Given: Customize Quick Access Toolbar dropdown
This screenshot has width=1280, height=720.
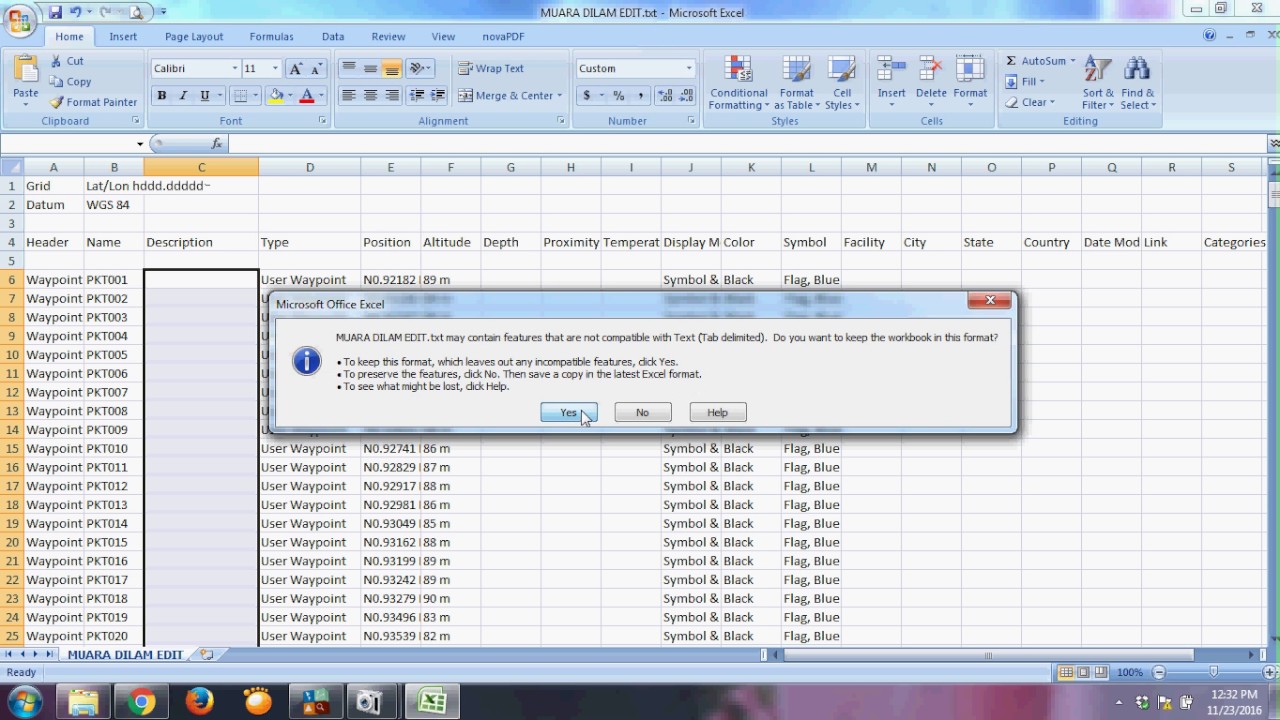Looking at the screenshot, I should [163, 13].
